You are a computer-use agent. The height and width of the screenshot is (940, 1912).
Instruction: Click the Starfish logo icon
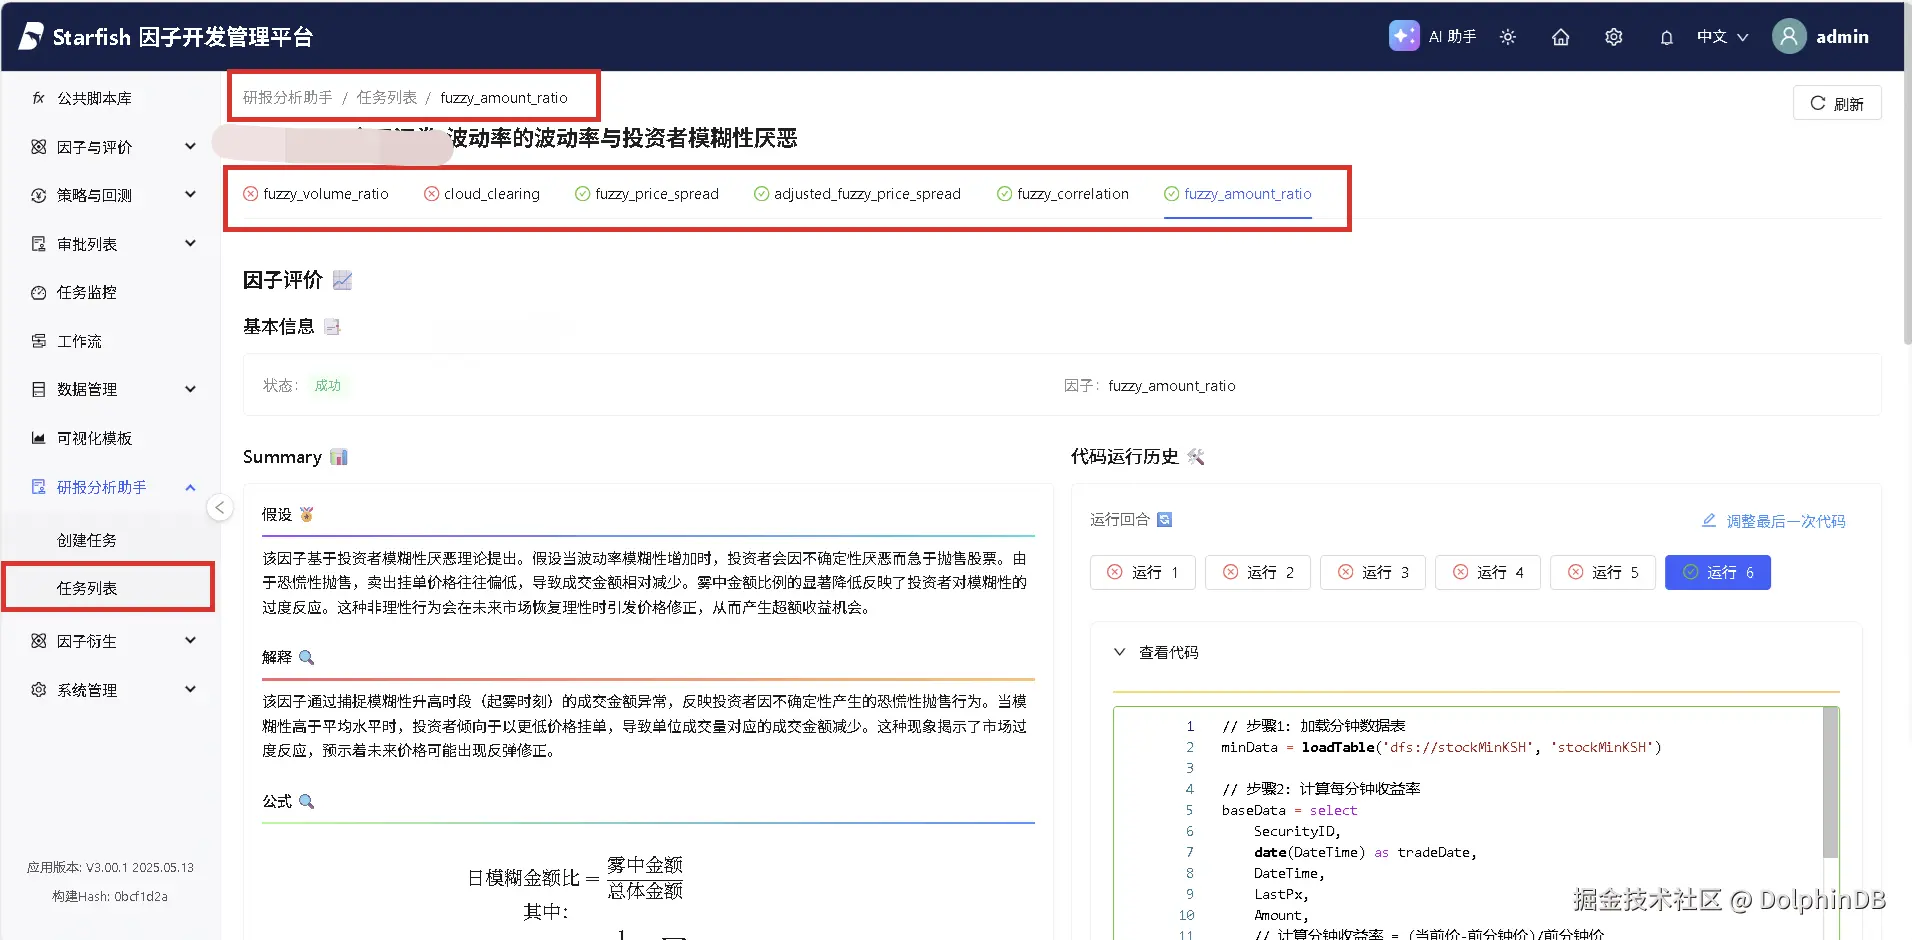29,35
